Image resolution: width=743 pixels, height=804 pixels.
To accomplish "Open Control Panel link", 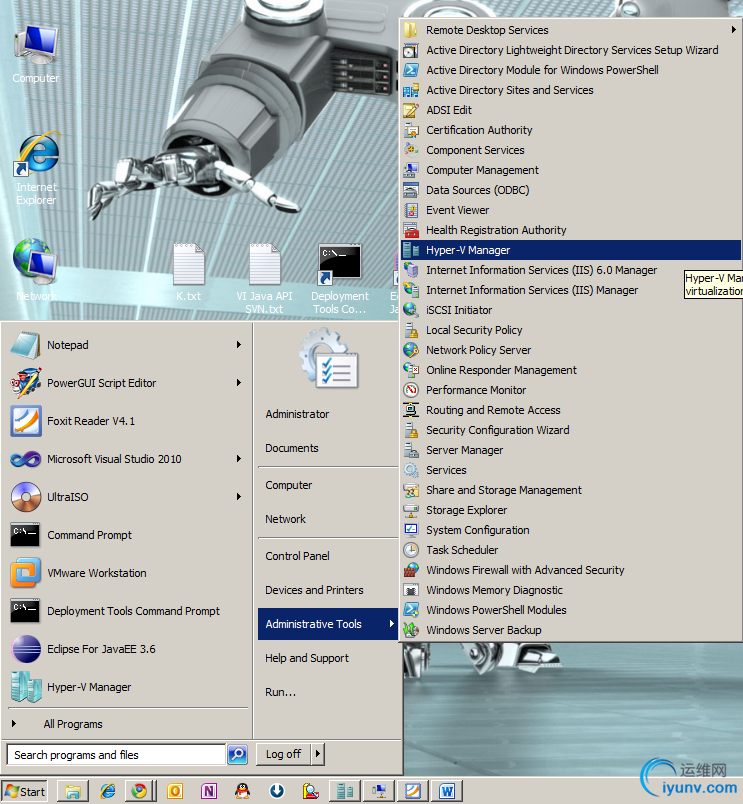I will click(x=297, y=556).
